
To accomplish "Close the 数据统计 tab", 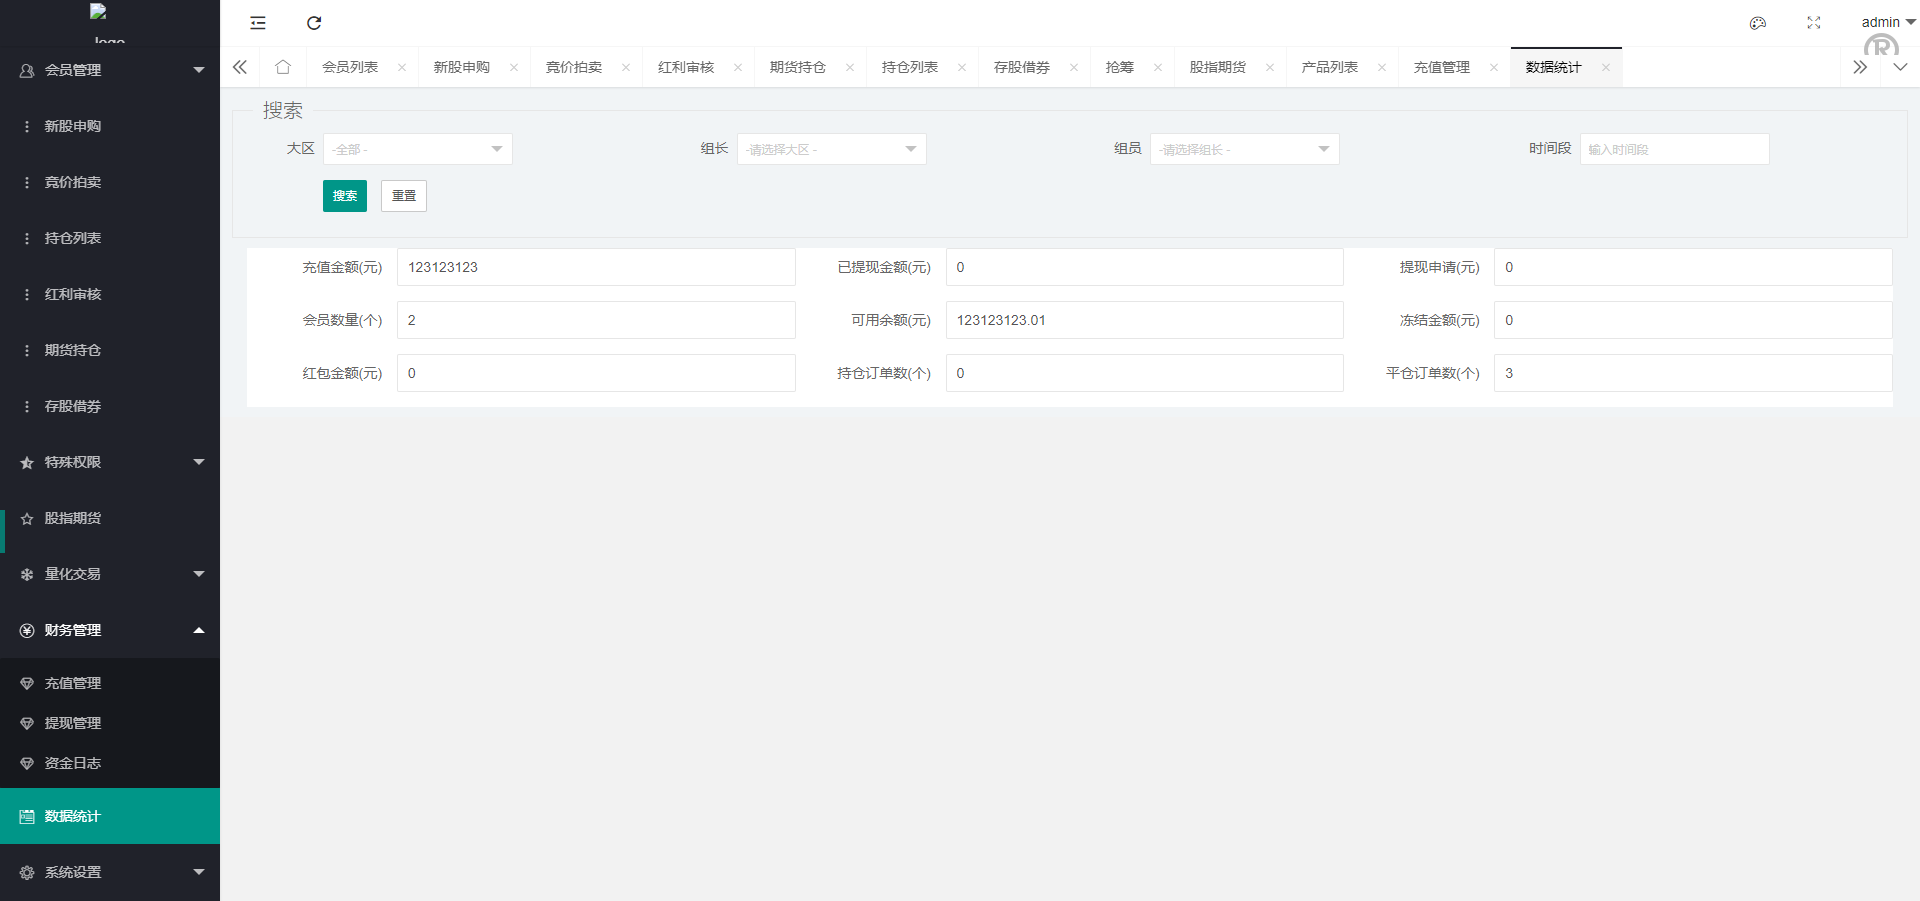I will tap(1606, 68).
